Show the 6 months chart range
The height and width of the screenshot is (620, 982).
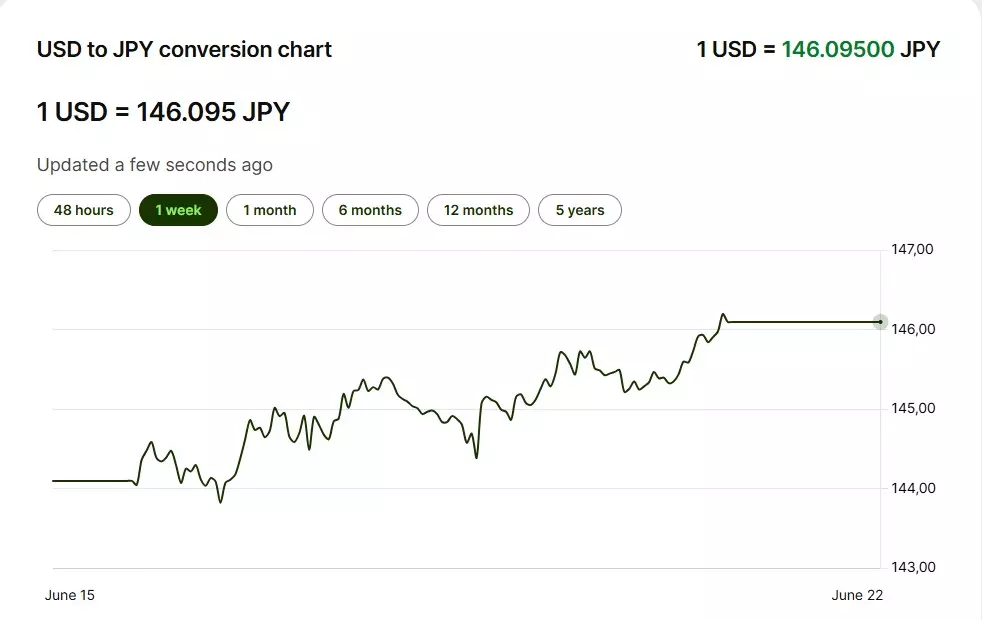(x=370, y=210)
